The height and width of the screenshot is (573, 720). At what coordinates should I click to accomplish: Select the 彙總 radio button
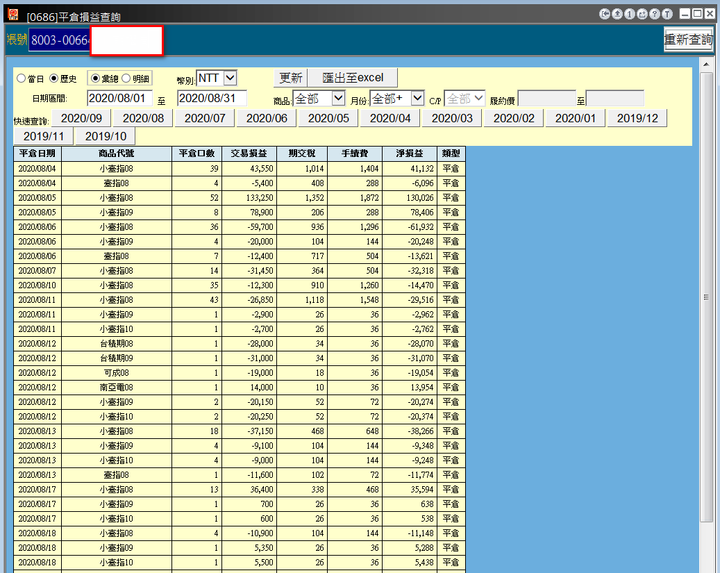click(95, 79)
